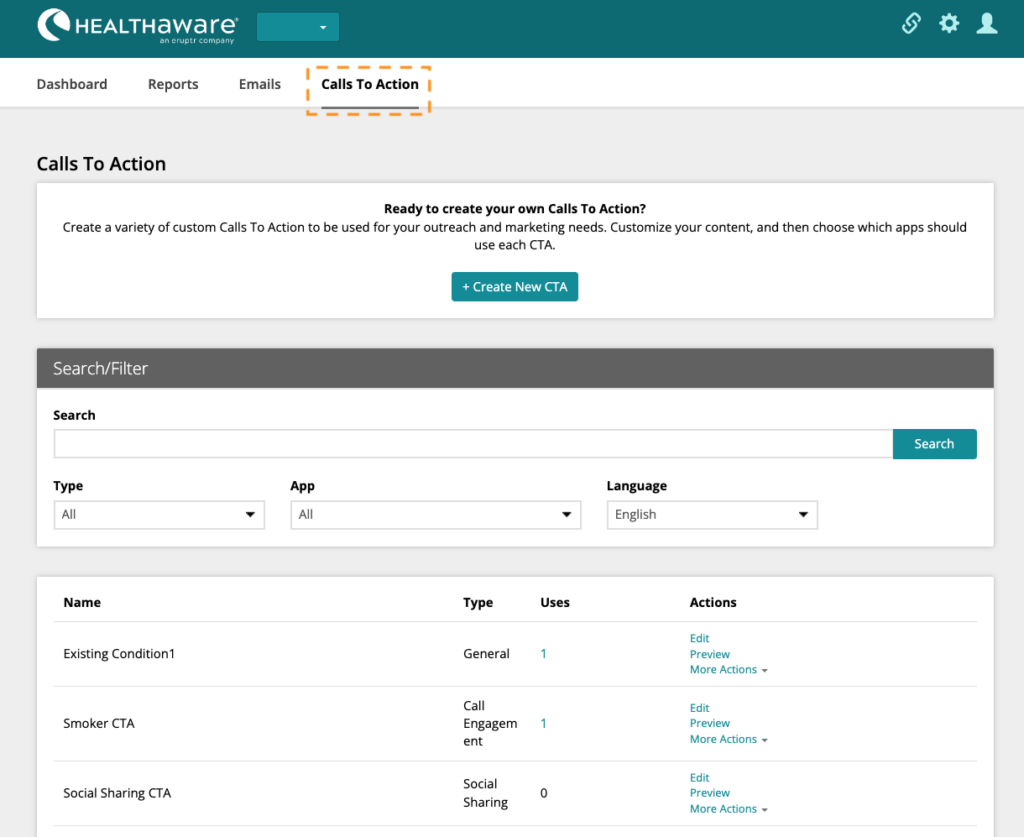The width and height of the screenshot is (1024, 837).
Task: Preview the Existing Condition1 CTA
Action: coord(710,654)
